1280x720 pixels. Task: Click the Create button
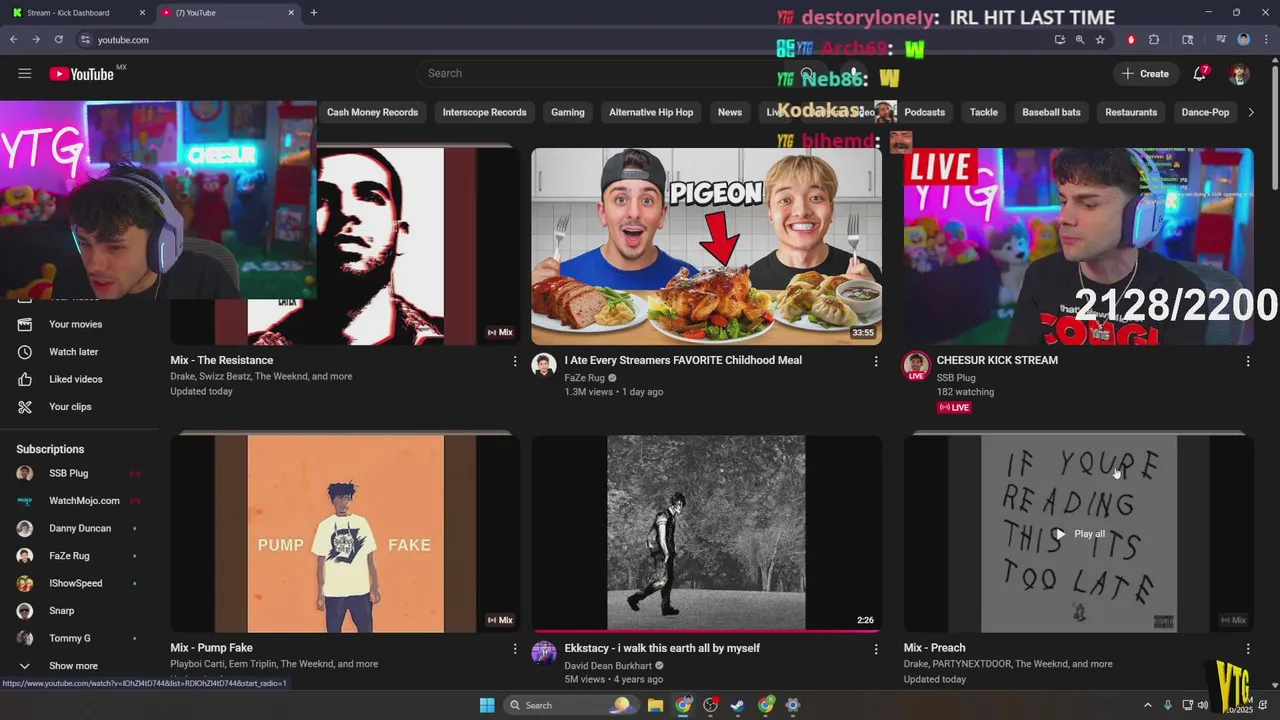click(1145, 73)
